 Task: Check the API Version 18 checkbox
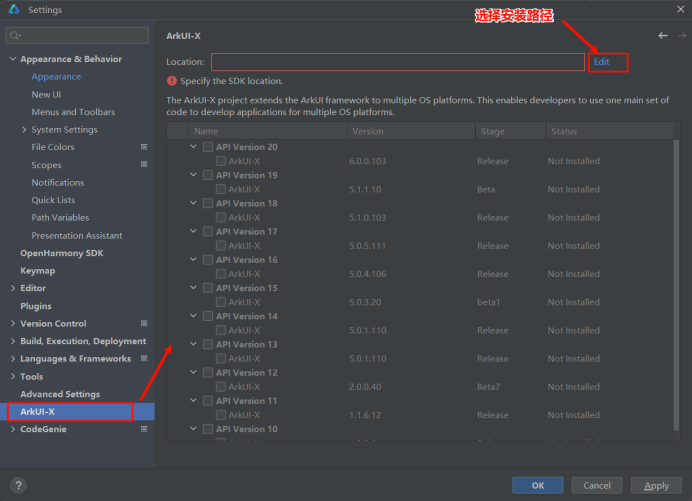tap(208, 203)
